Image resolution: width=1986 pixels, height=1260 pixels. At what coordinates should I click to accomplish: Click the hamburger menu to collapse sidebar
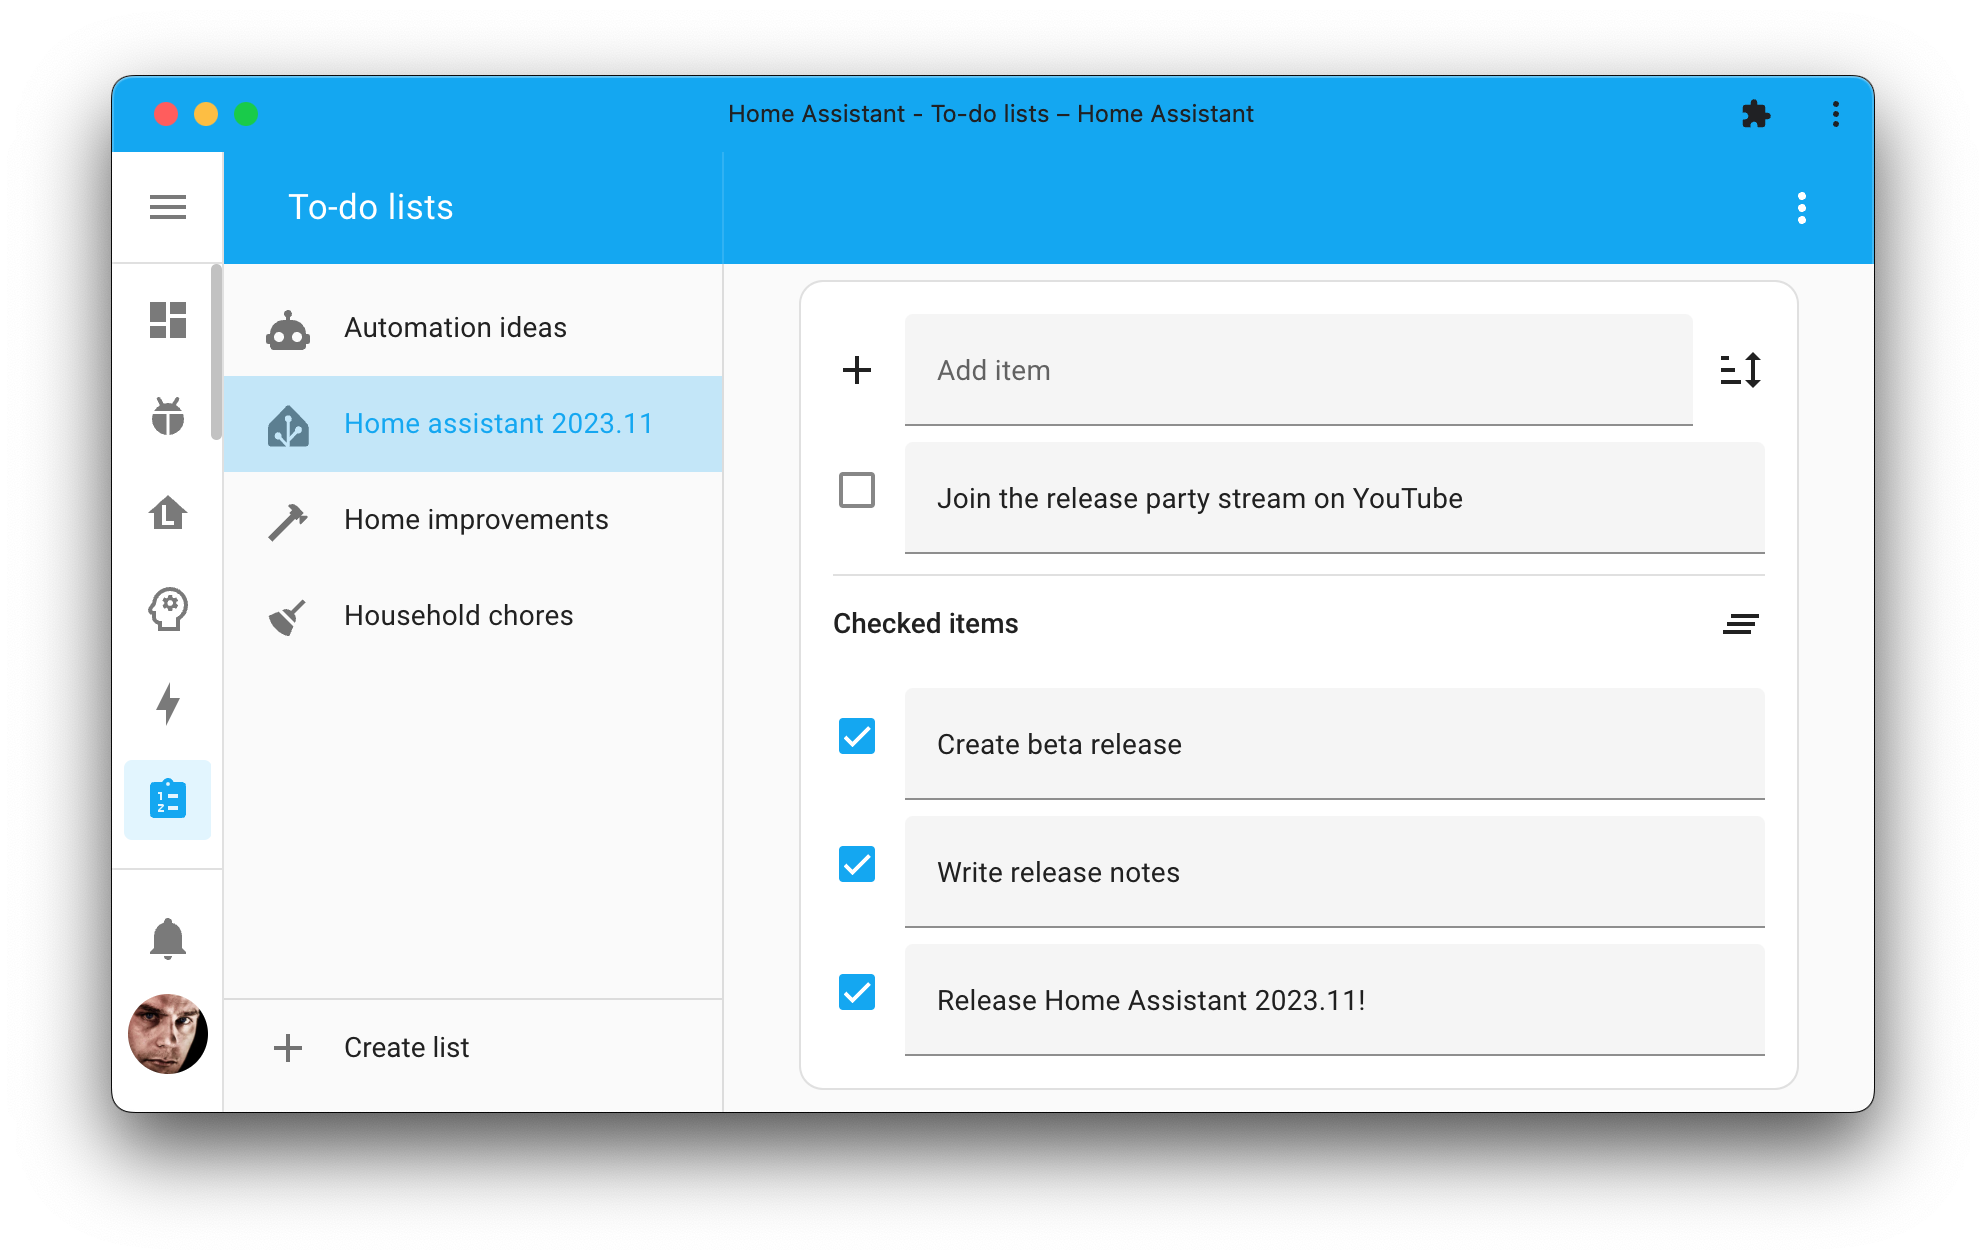click(x=169, y=206)
